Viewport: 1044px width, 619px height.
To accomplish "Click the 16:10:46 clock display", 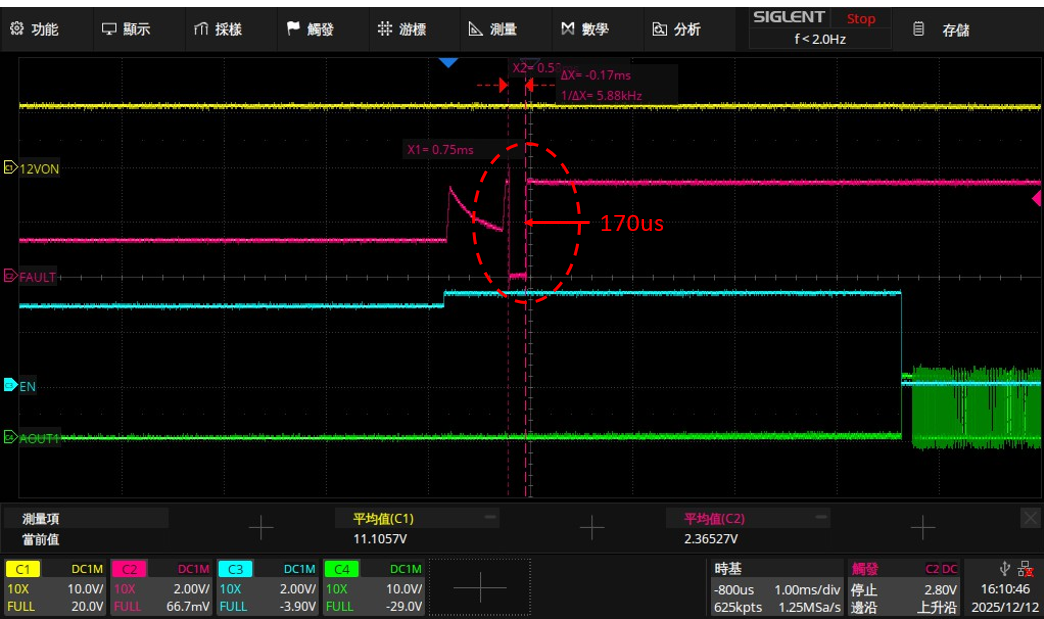I will tap(1005, 589).
